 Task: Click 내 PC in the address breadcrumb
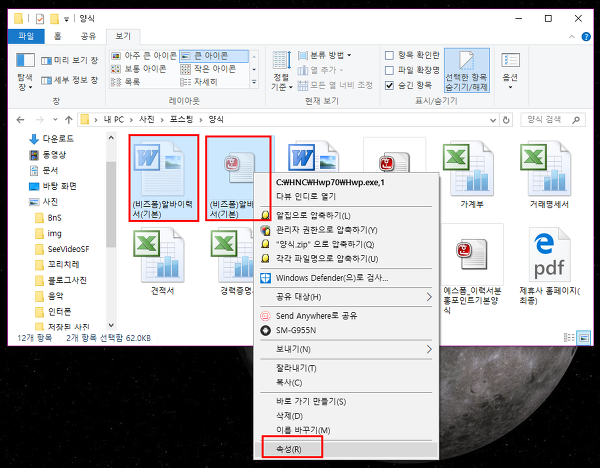pos(114,119)
